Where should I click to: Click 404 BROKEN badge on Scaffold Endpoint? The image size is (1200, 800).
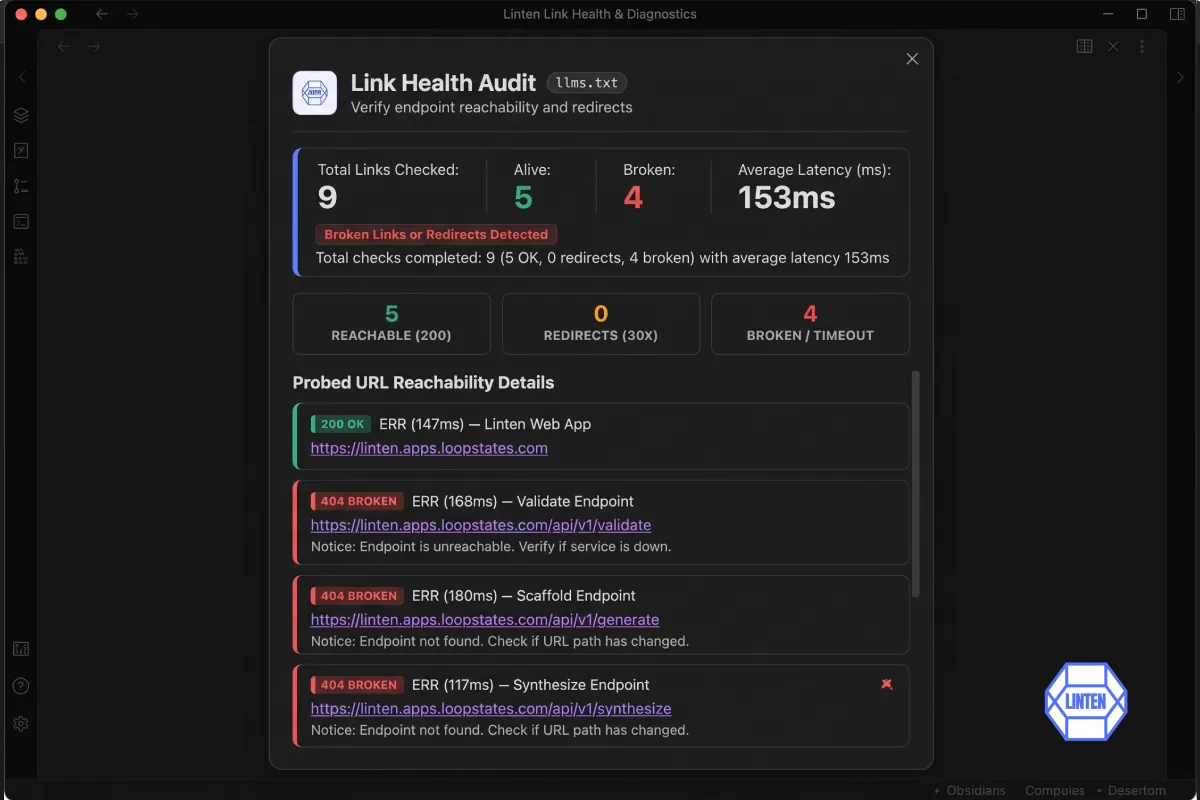coord(358,595)
